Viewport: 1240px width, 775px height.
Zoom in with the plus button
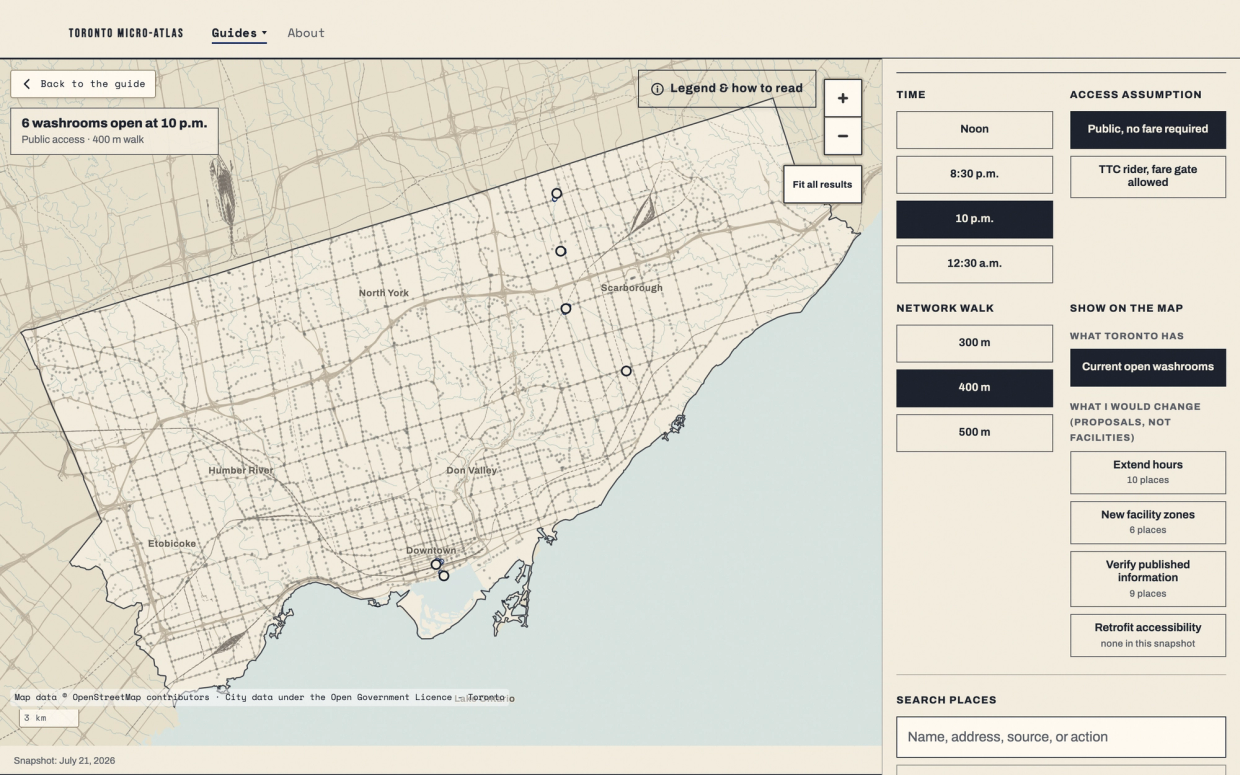(x=842, y=98)
